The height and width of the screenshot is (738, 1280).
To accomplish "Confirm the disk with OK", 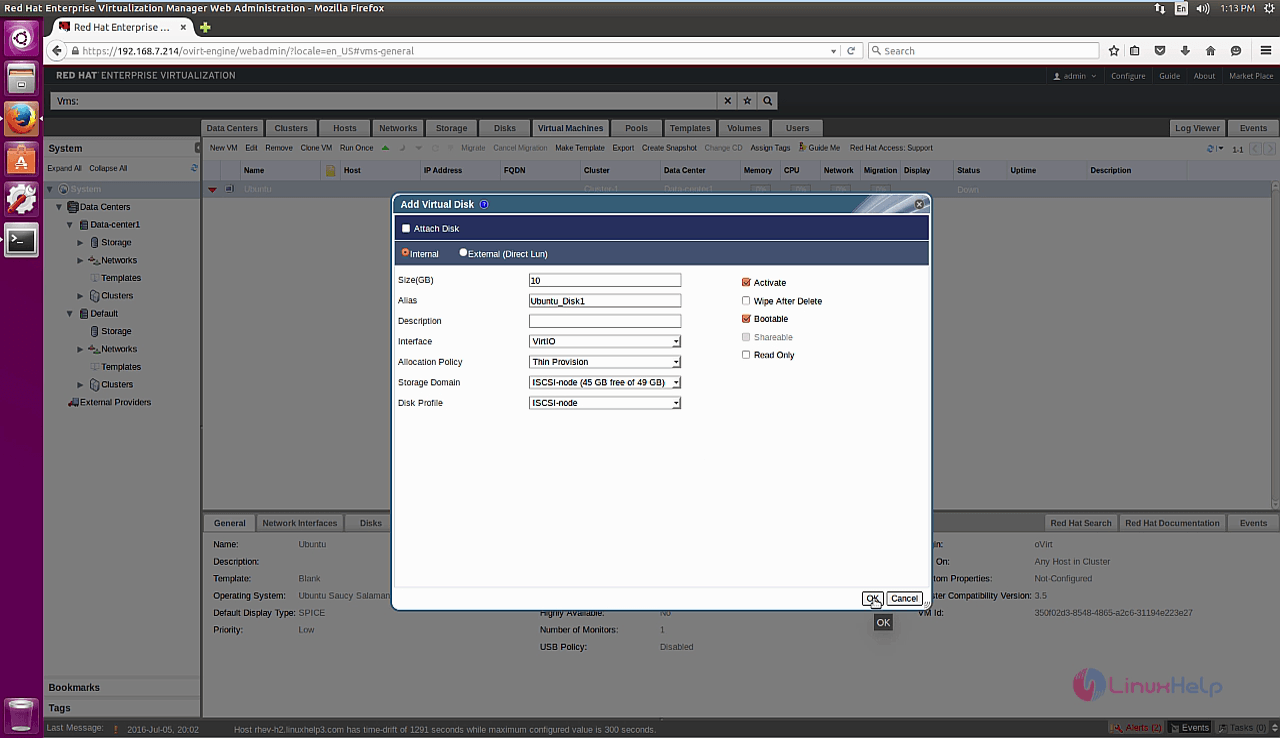I will point(873,598).
